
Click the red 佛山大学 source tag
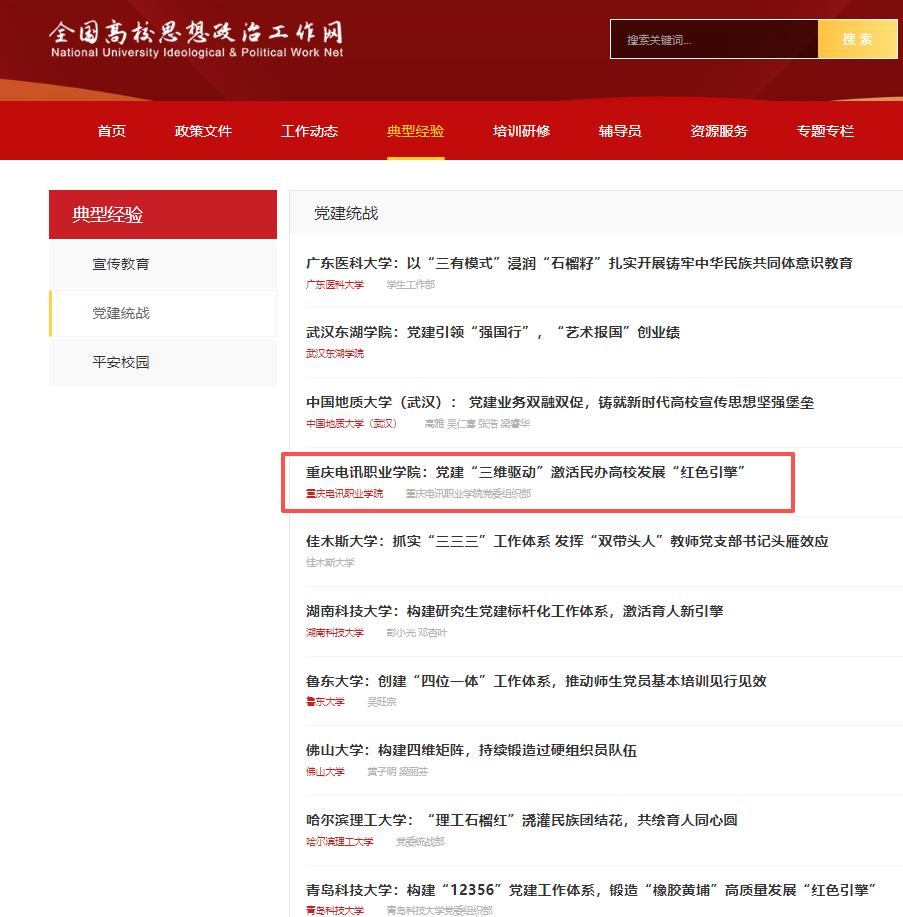pyautogui.click(x=325, y=772)
